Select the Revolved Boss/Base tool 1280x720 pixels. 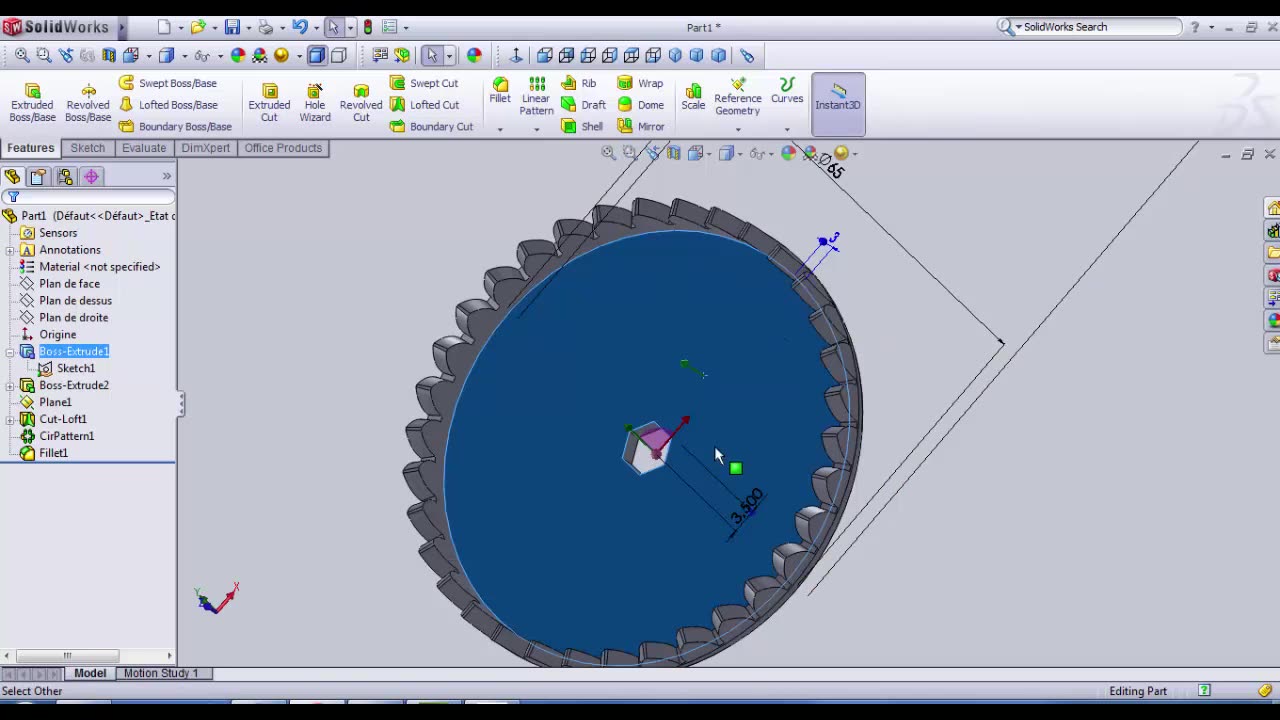88,103
